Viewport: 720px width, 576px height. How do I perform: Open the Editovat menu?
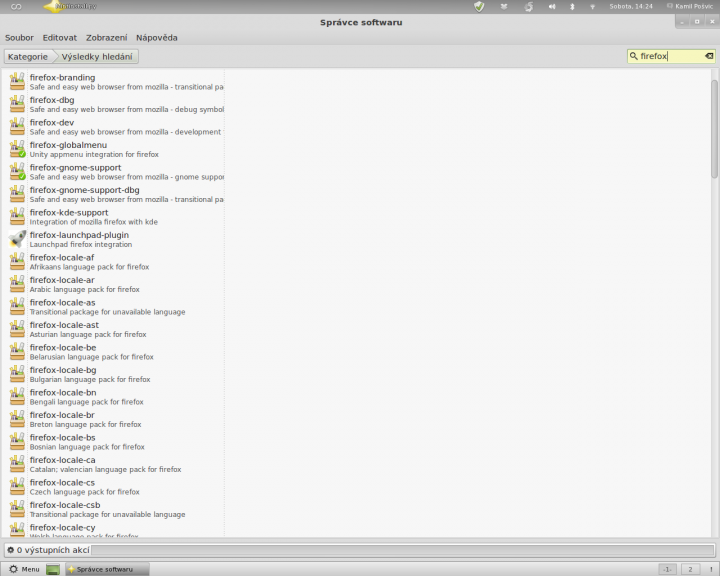[x=60, y=38]
